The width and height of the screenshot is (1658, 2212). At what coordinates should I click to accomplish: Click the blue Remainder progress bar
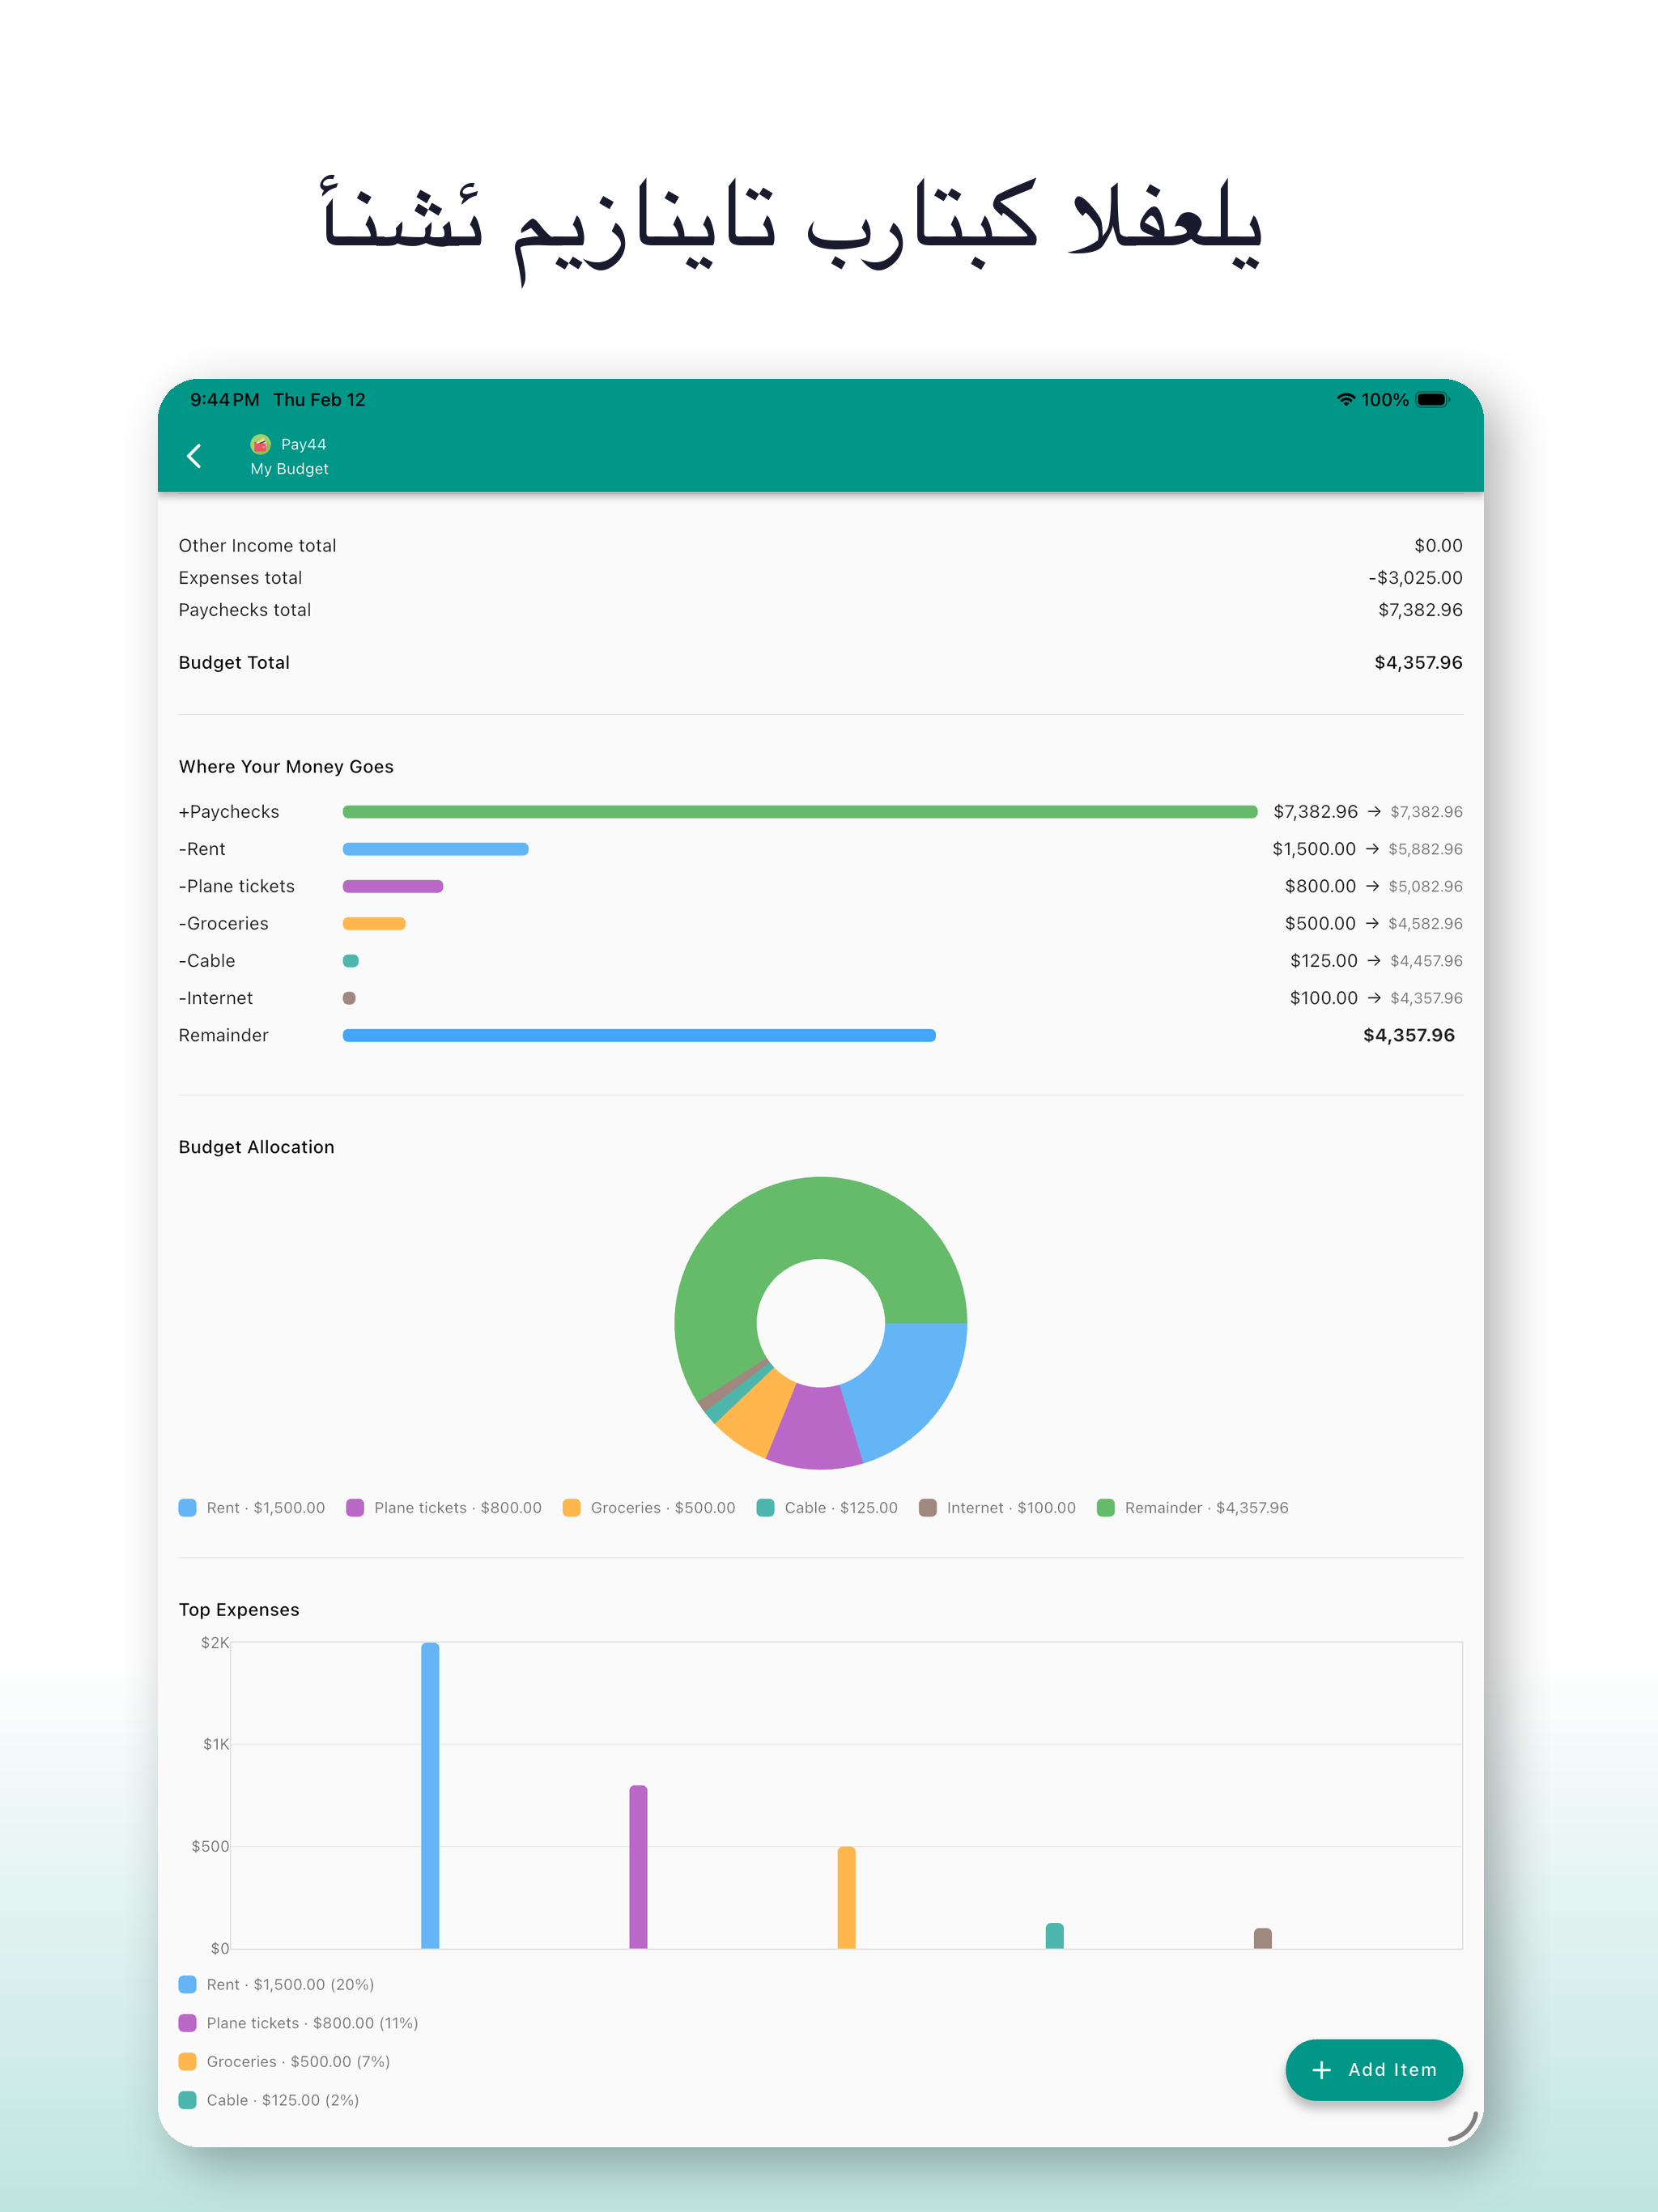point(639,1035)
